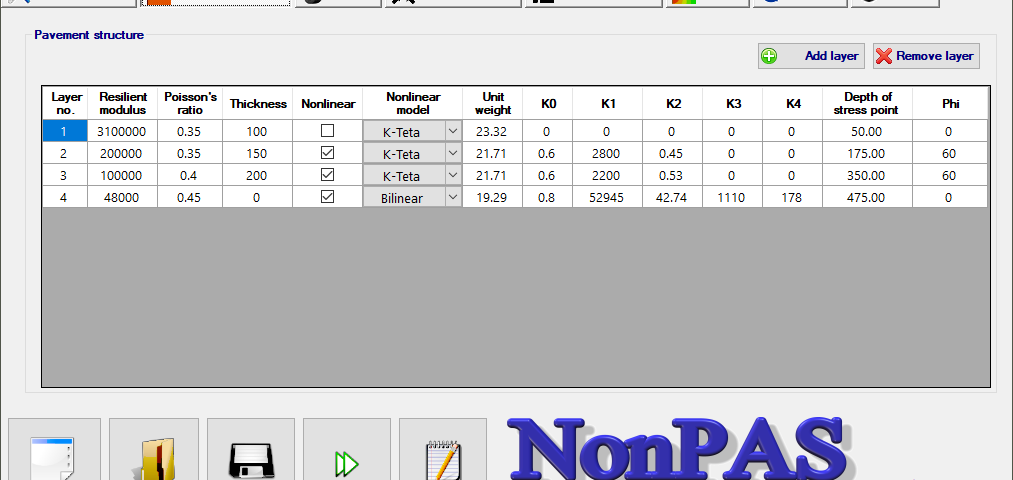Click the Thickness column header

click(258, 103)
